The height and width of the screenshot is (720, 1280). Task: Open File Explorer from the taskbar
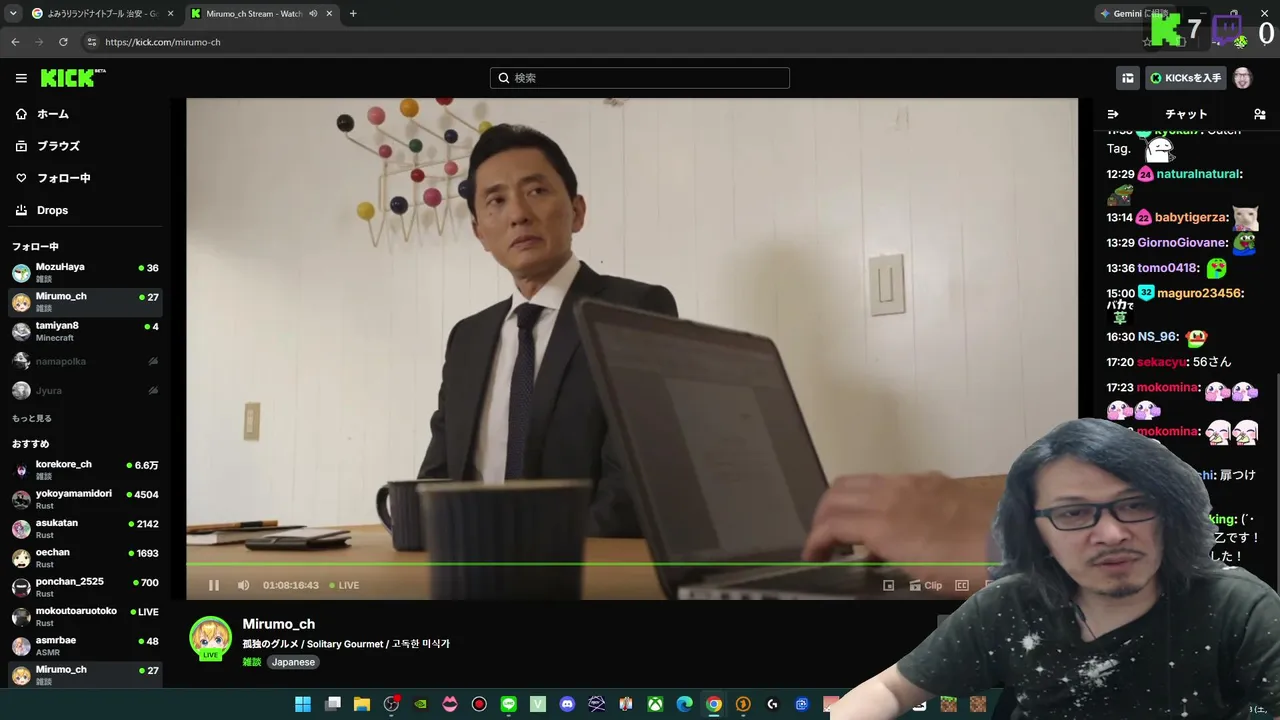tap(362, 704)
